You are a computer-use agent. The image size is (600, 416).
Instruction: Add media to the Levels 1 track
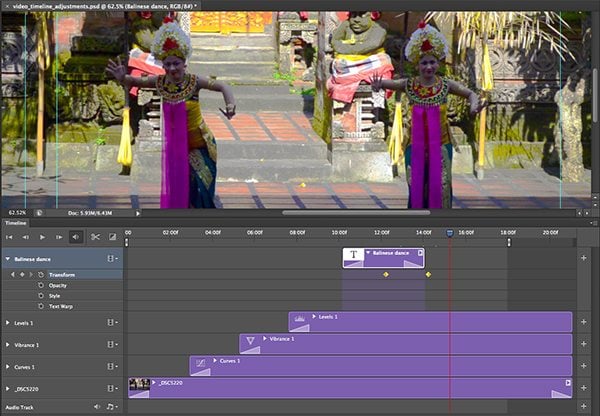583,322
